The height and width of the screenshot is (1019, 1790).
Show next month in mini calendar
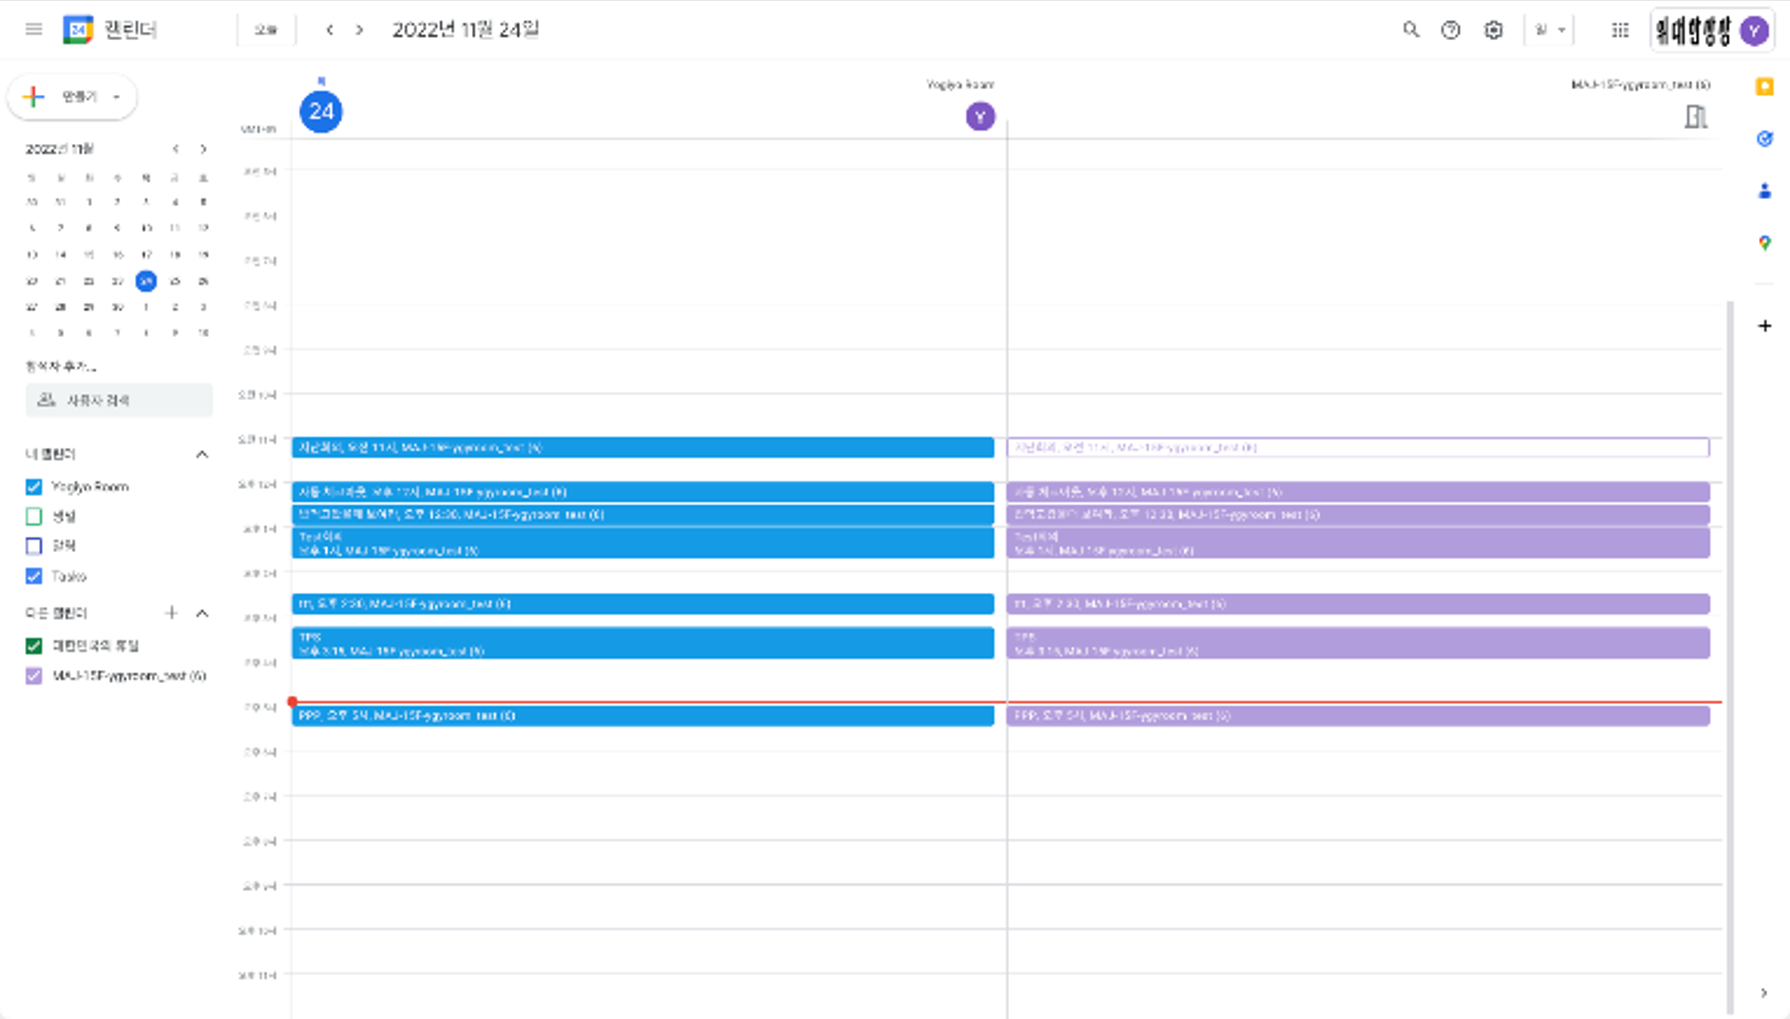click(x=203, y=149)
